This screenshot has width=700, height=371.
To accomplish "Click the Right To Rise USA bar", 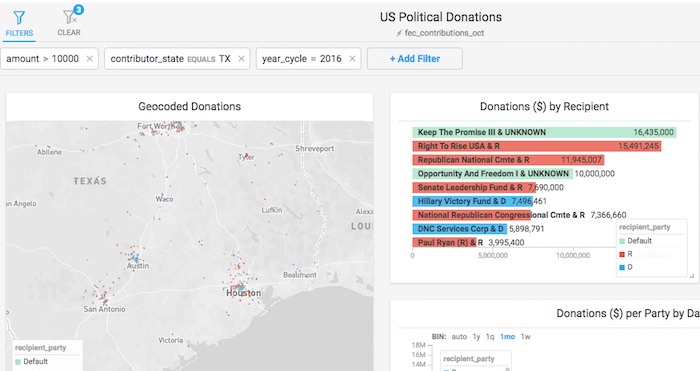I will (x=537, y=146).
